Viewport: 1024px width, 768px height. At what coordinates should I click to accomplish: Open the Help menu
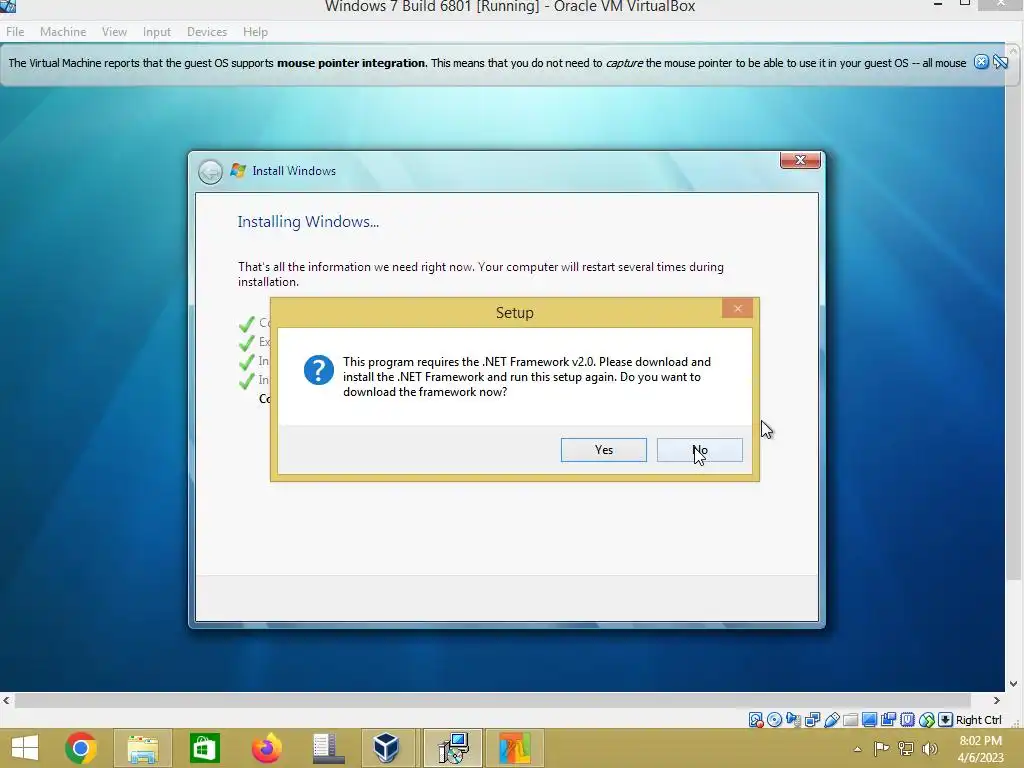(255, 31)
